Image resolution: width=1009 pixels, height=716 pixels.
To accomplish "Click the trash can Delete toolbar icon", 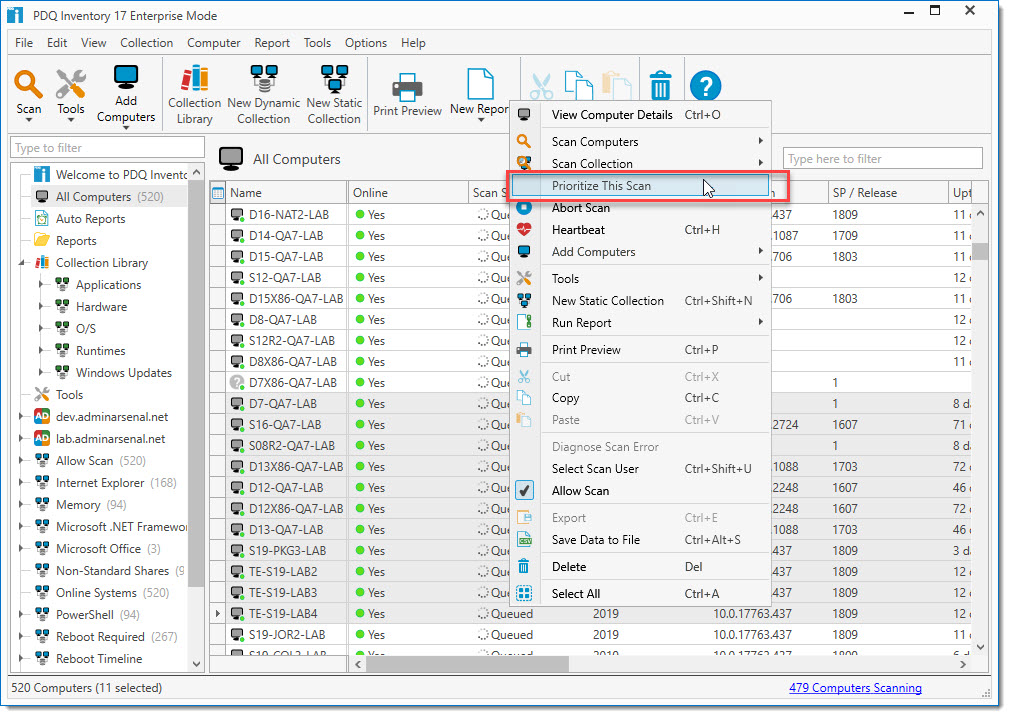I will click(x=660, y=85).
